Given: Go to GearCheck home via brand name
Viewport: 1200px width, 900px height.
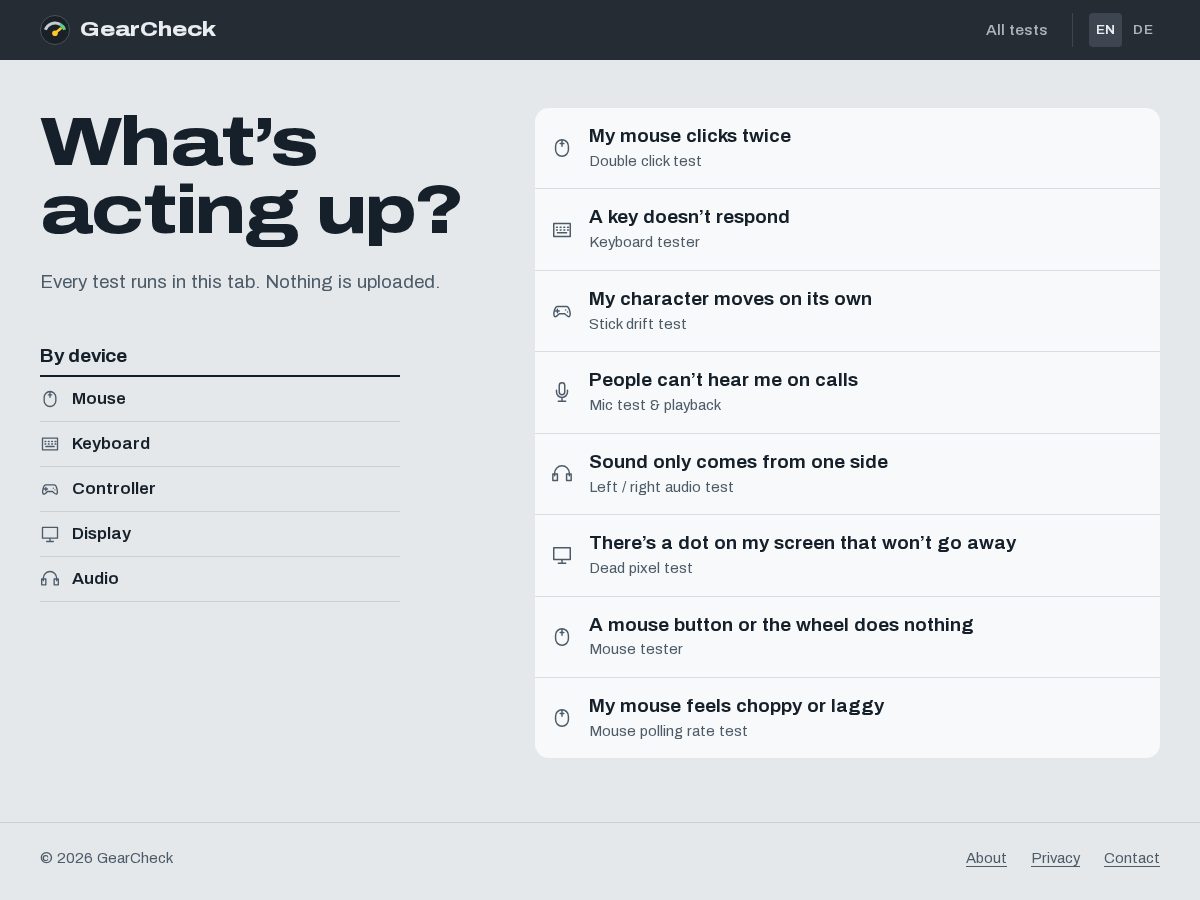Looking at the screenshot, I should pyautogui.click(x=148, y=29).
